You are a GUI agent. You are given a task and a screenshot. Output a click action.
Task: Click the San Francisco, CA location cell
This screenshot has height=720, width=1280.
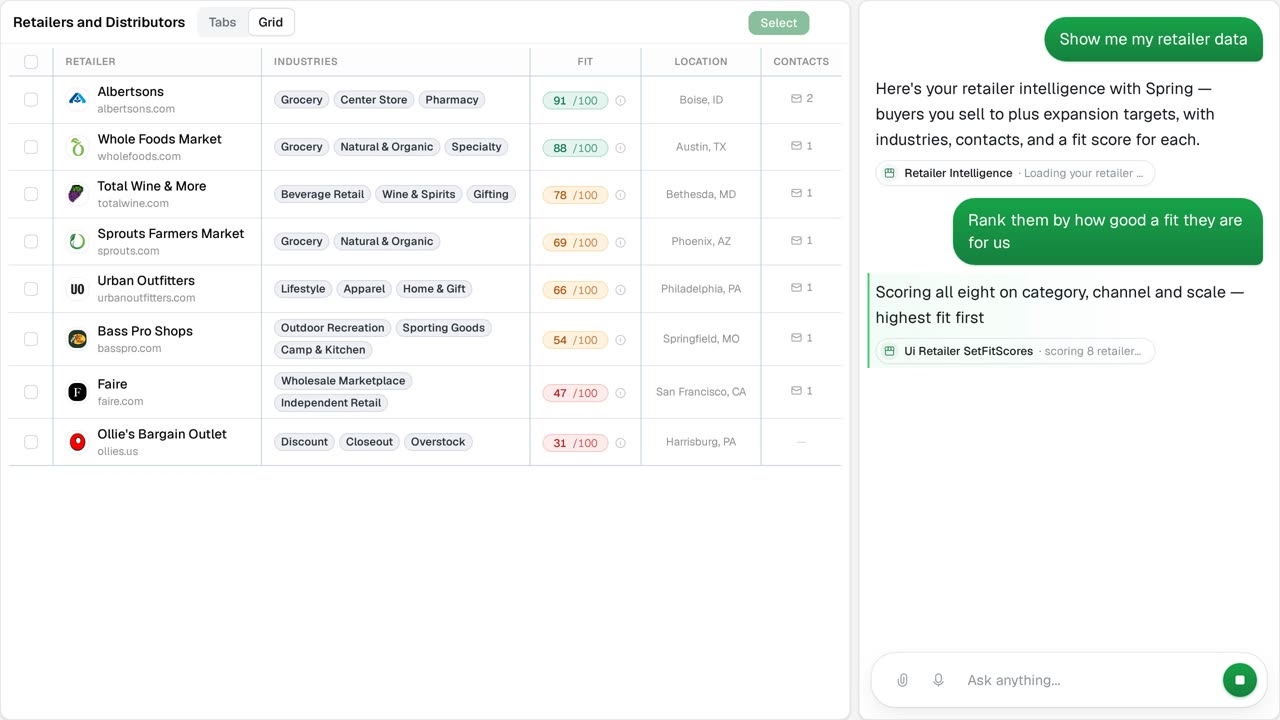[701, 392]
